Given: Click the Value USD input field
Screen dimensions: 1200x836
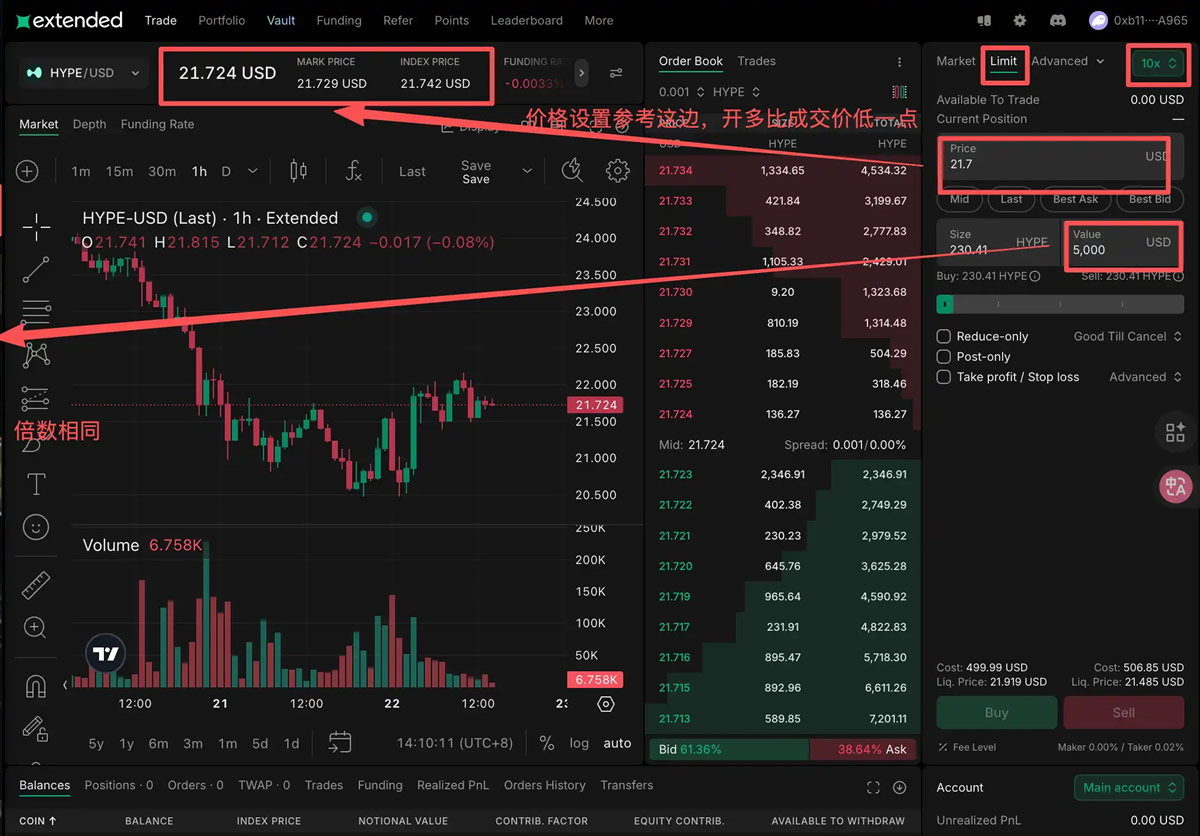Looking at the screenshot, I should click(1122, 242).
